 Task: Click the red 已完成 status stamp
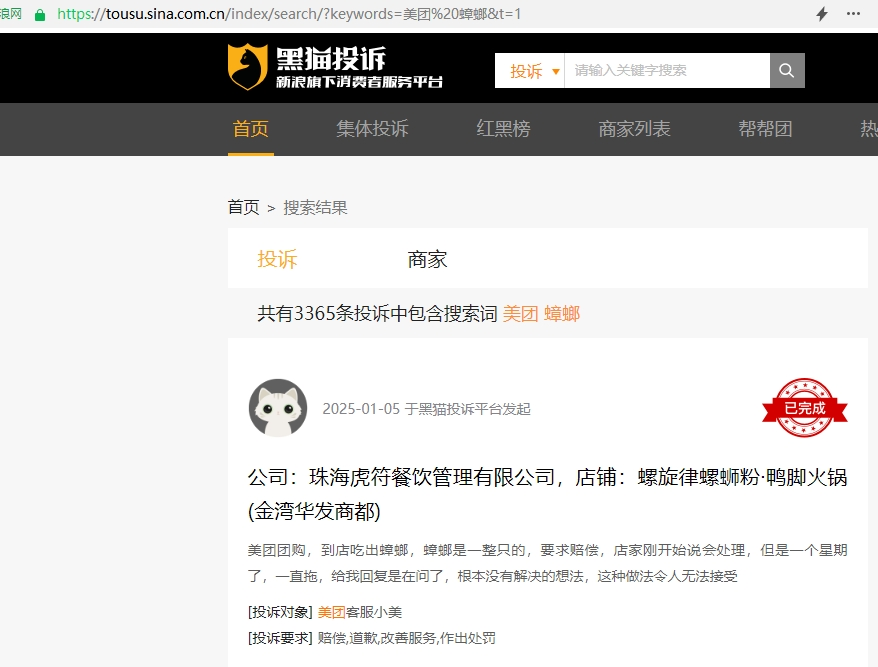(x=805, y=408)
